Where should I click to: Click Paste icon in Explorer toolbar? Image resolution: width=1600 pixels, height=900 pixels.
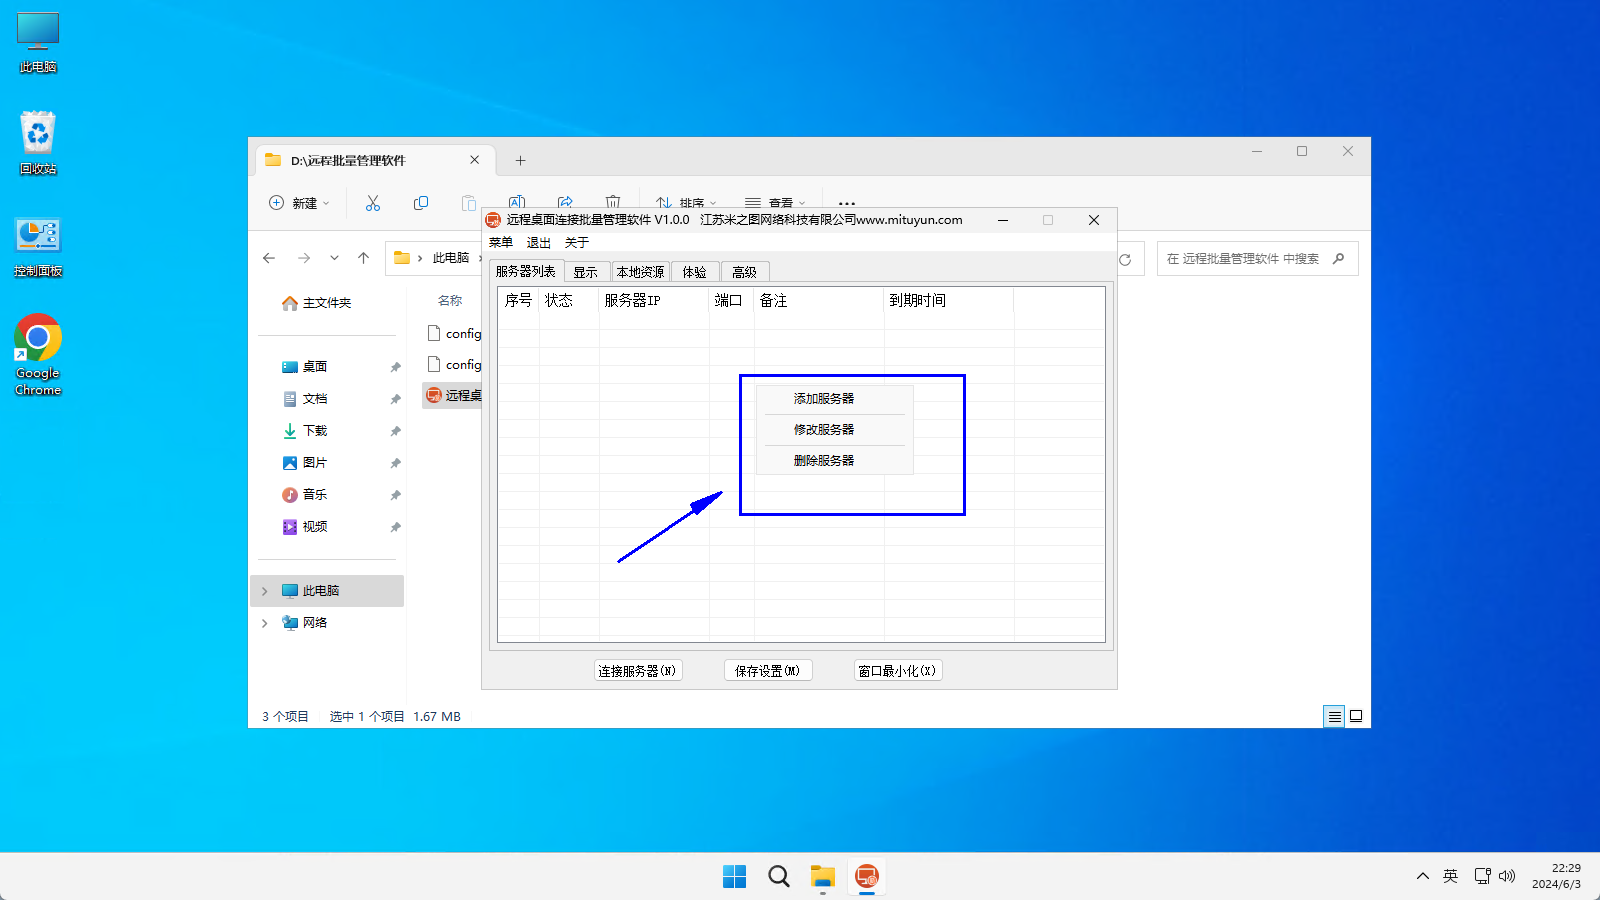[468, 203]
